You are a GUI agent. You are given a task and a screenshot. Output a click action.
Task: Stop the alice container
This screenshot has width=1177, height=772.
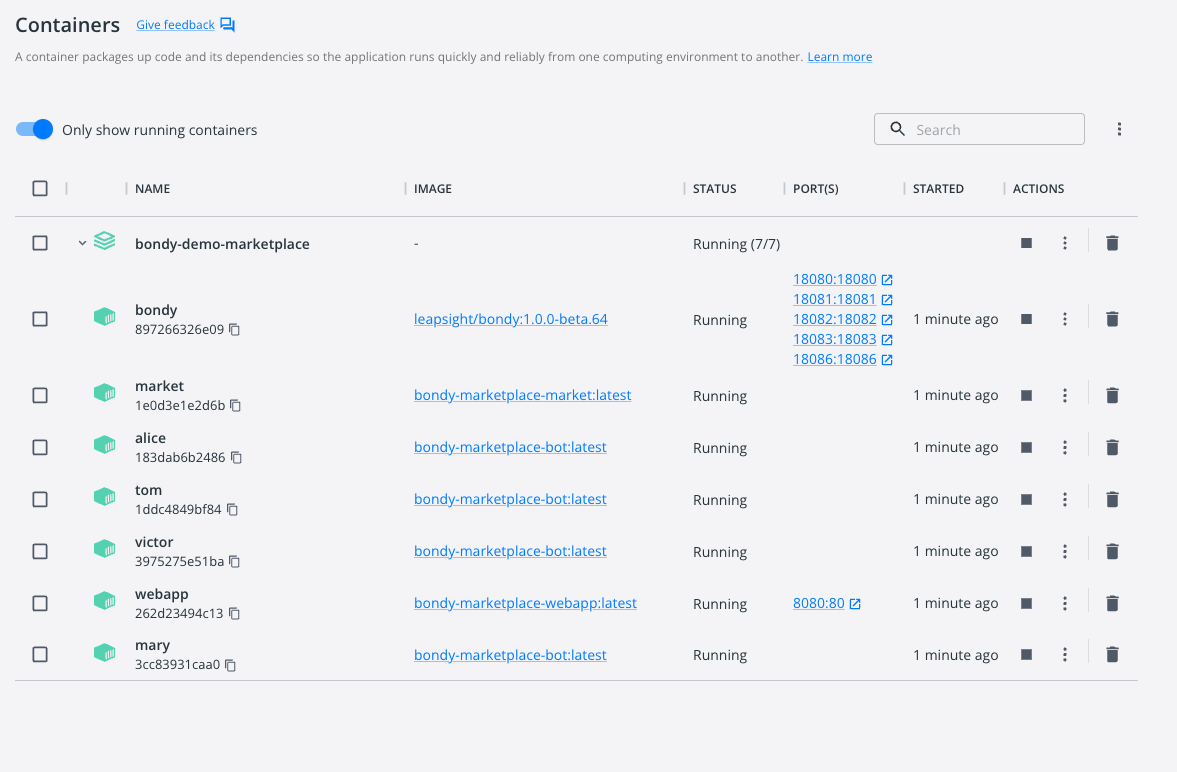pos(1026,448)
